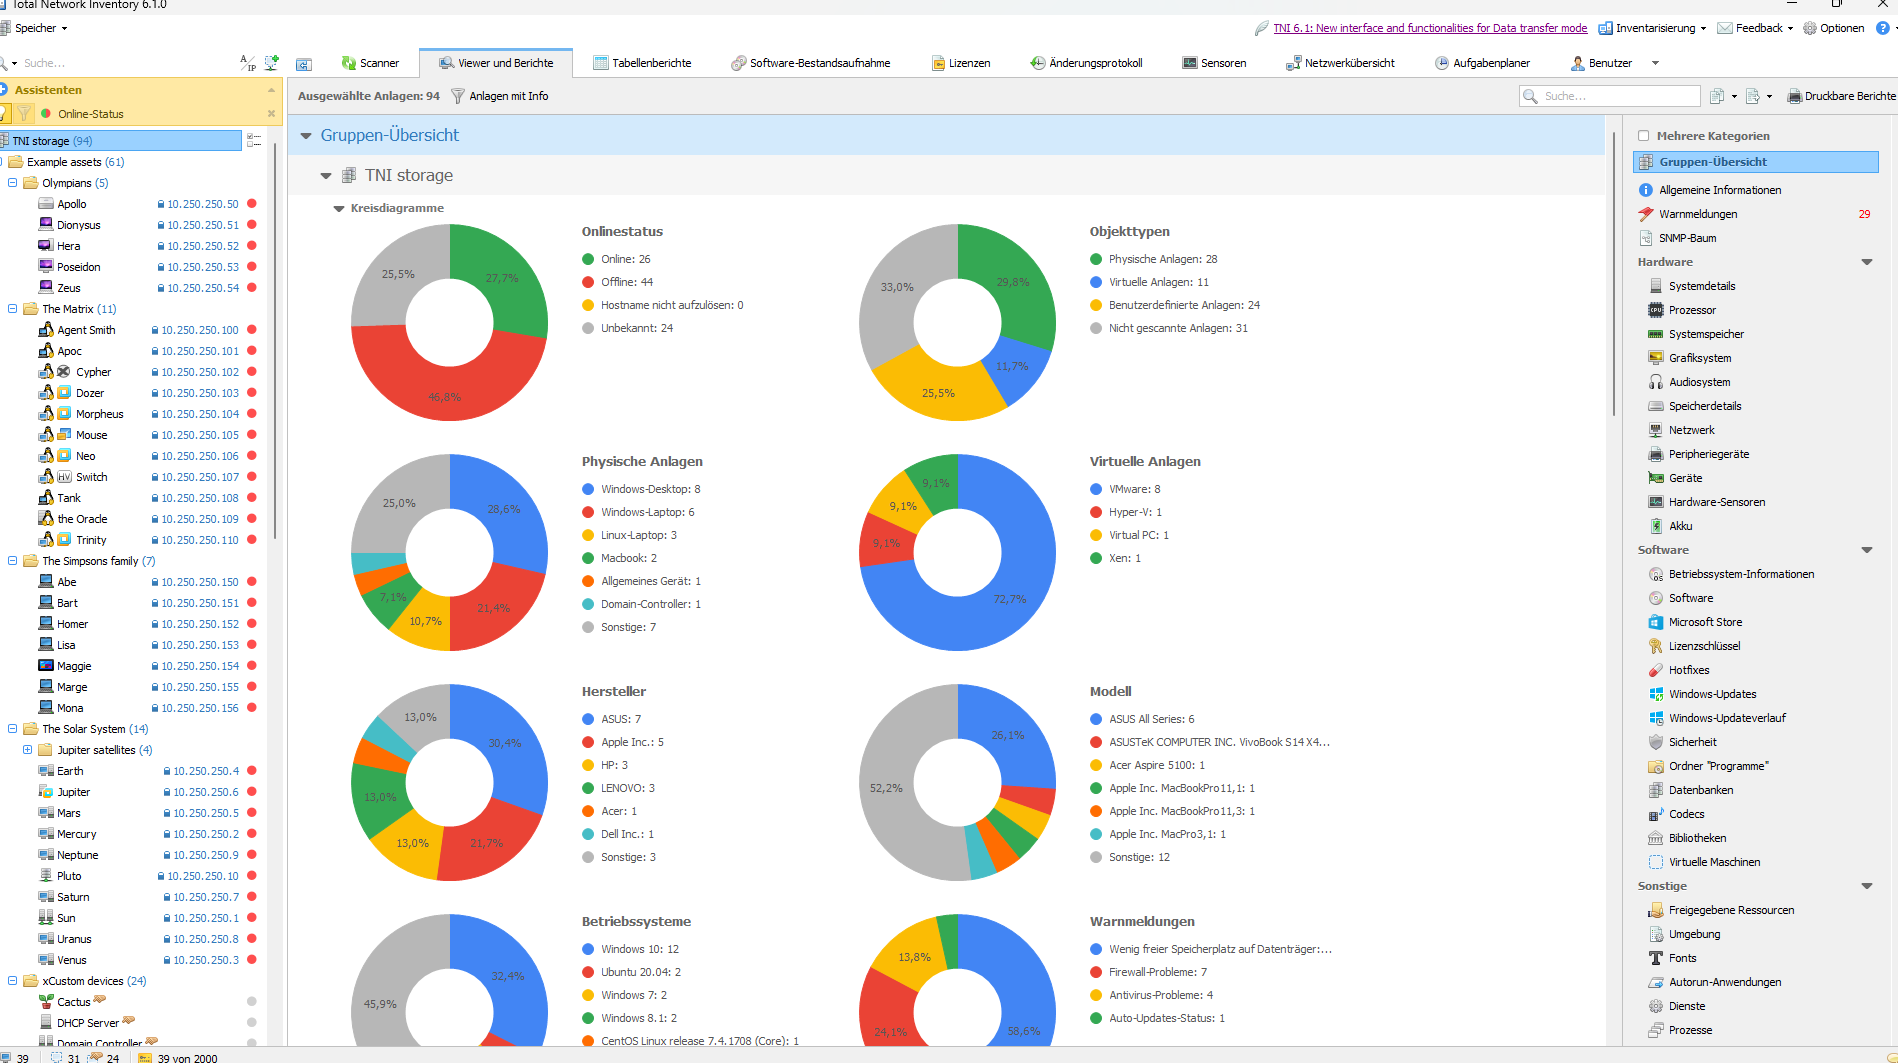The width and height of the screenshot is (1898, 1063).
Task: Collapse the TNI storage section header
Action: (x=326, y=176)
